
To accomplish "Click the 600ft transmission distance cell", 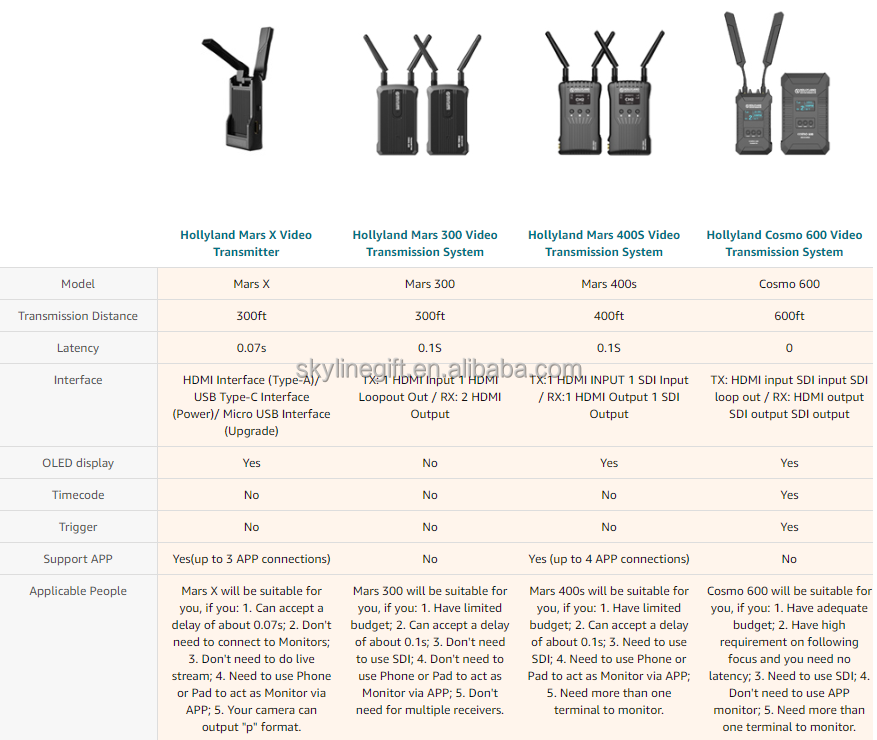I will click(x=789, y=316).
